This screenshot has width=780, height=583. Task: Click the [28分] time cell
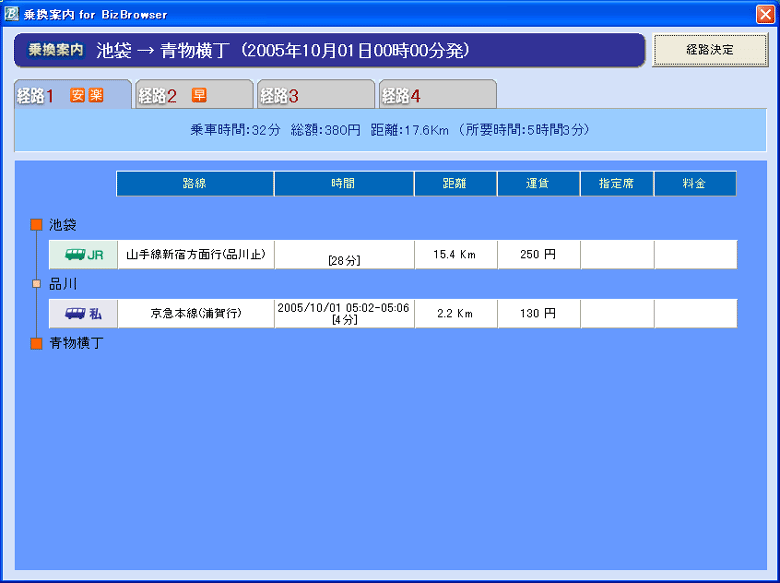tap(344, 255)
